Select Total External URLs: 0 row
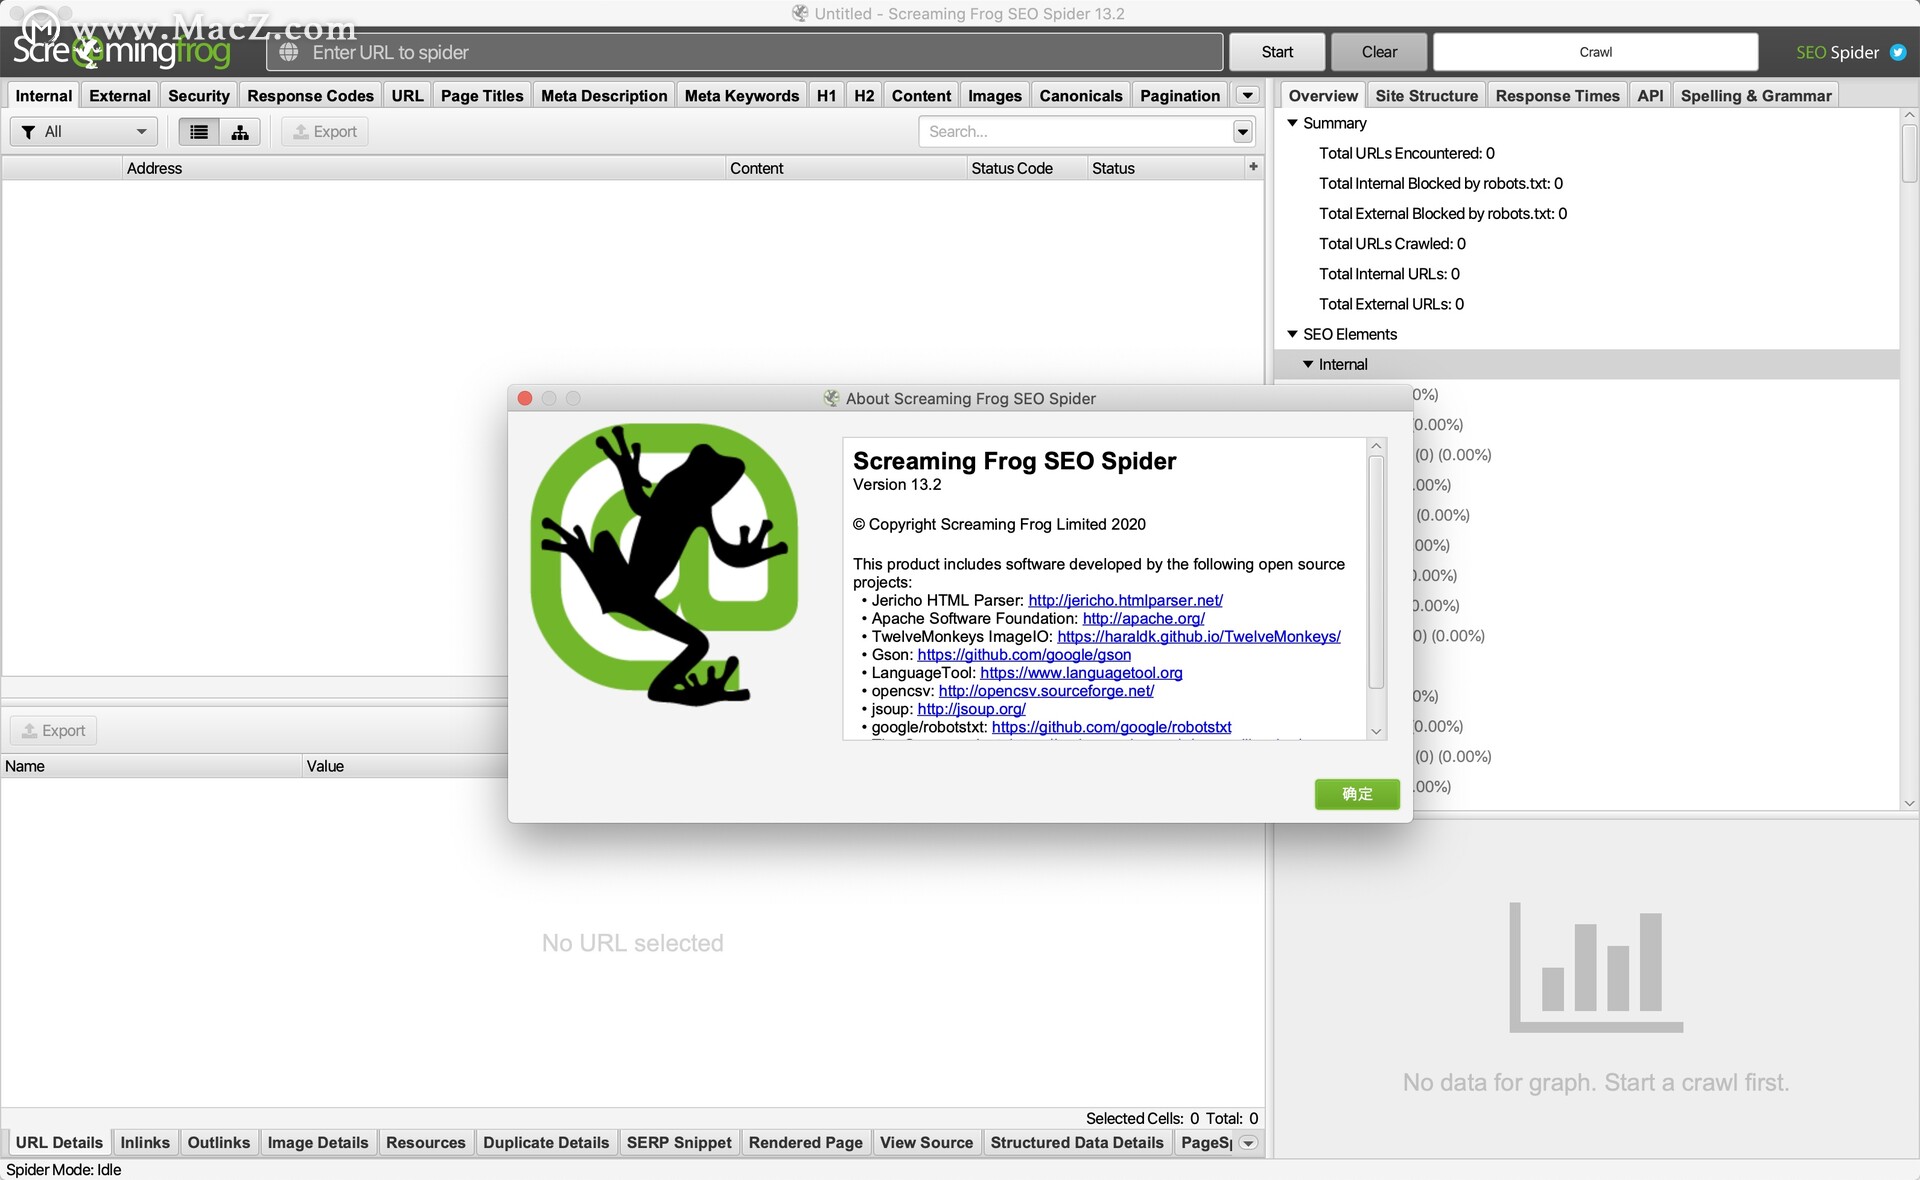The image size is (1920, 1180). point(1391,304)
